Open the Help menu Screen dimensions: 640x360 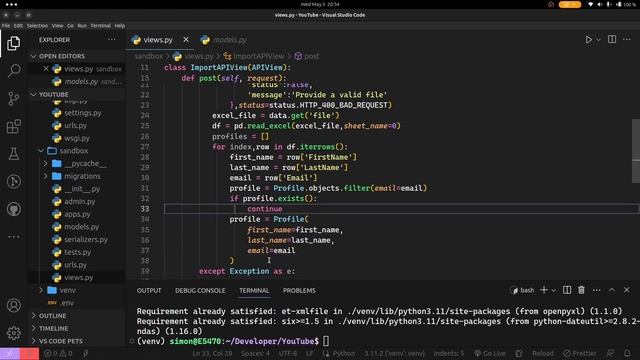coord(120,26)
